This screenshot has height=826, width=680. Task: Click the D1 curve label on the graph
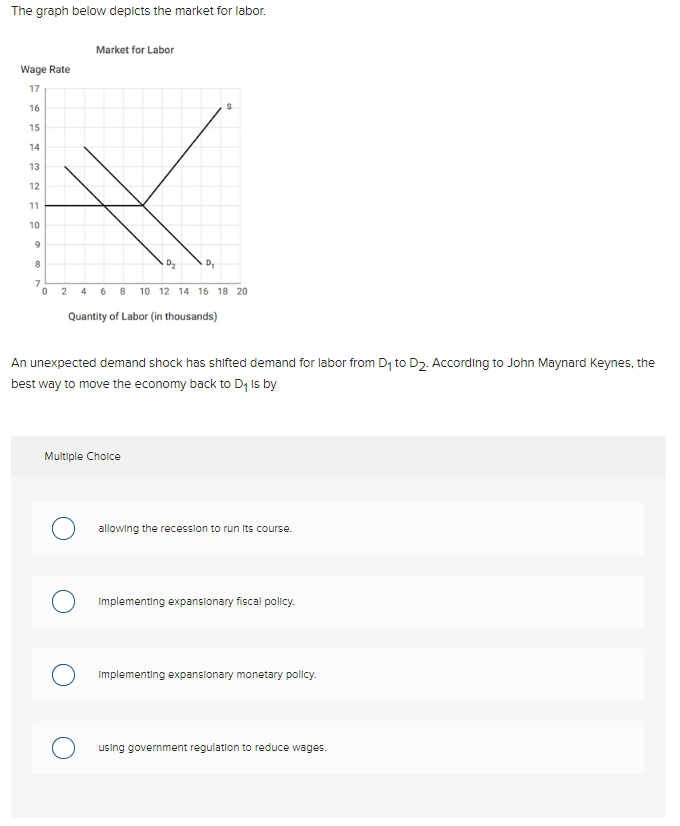(x=209, y=265)
